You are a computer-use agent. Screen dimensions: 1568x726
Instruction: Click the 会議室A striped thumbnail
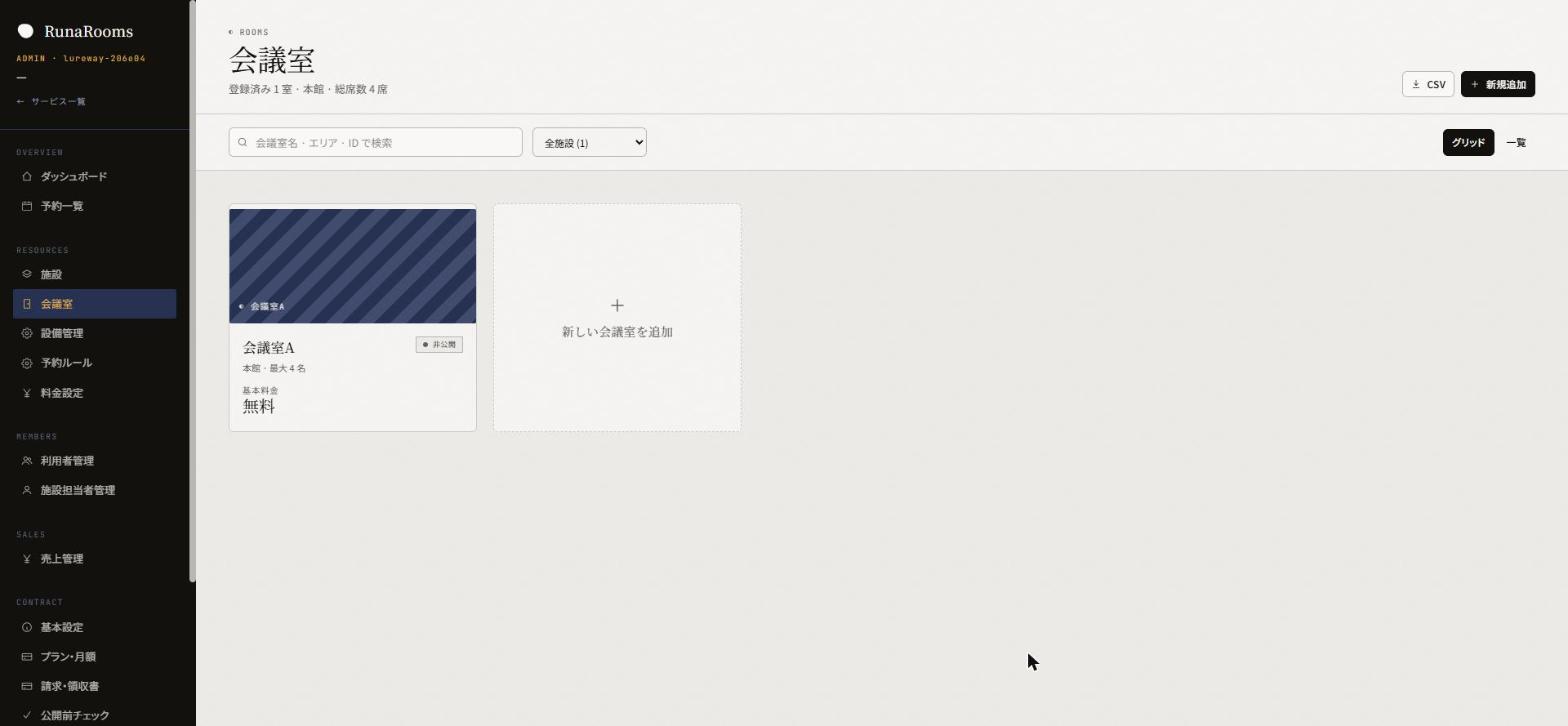click(x=353, y=266)
